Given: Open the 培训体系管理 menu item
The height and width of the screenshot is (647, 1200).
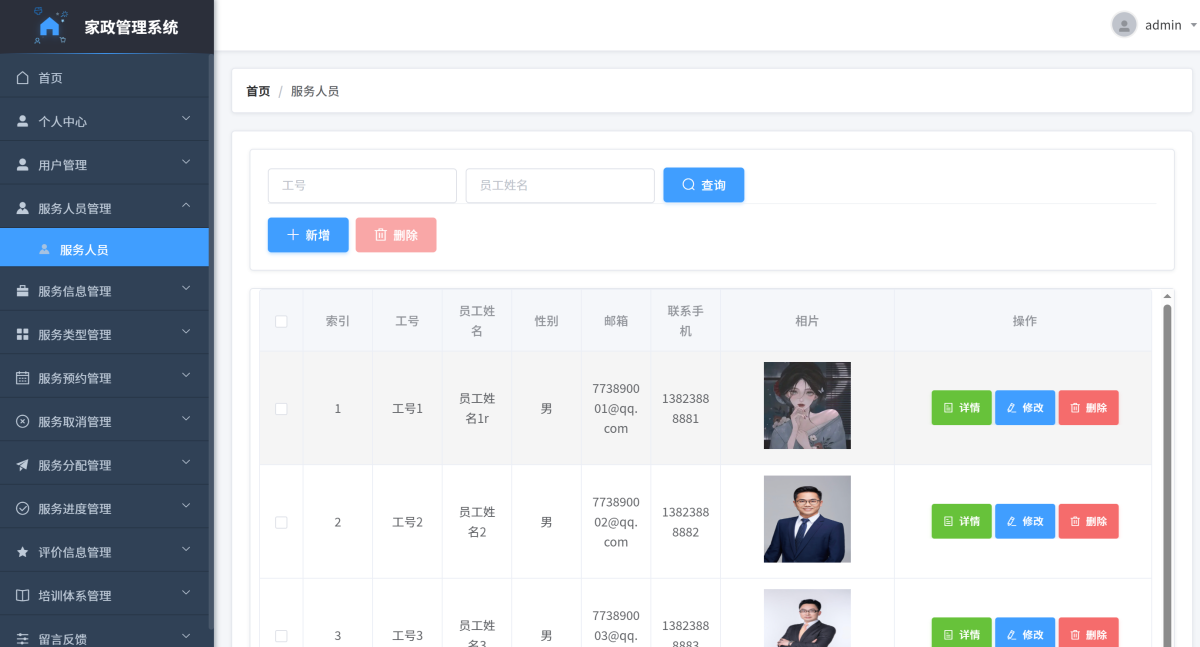Looking at the screenshot, I should tap(75, 596).
